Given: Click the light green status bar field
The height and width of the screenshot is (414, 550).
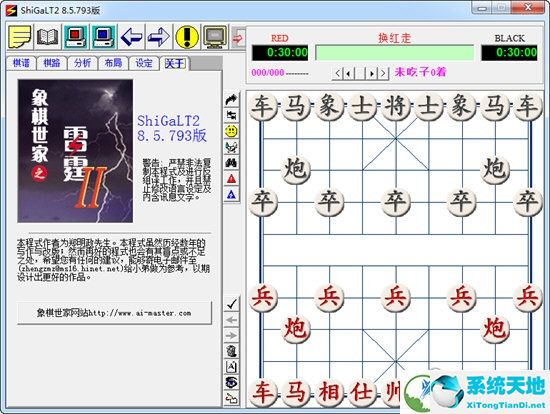Looking at the screenshot, I should (395, 53).
